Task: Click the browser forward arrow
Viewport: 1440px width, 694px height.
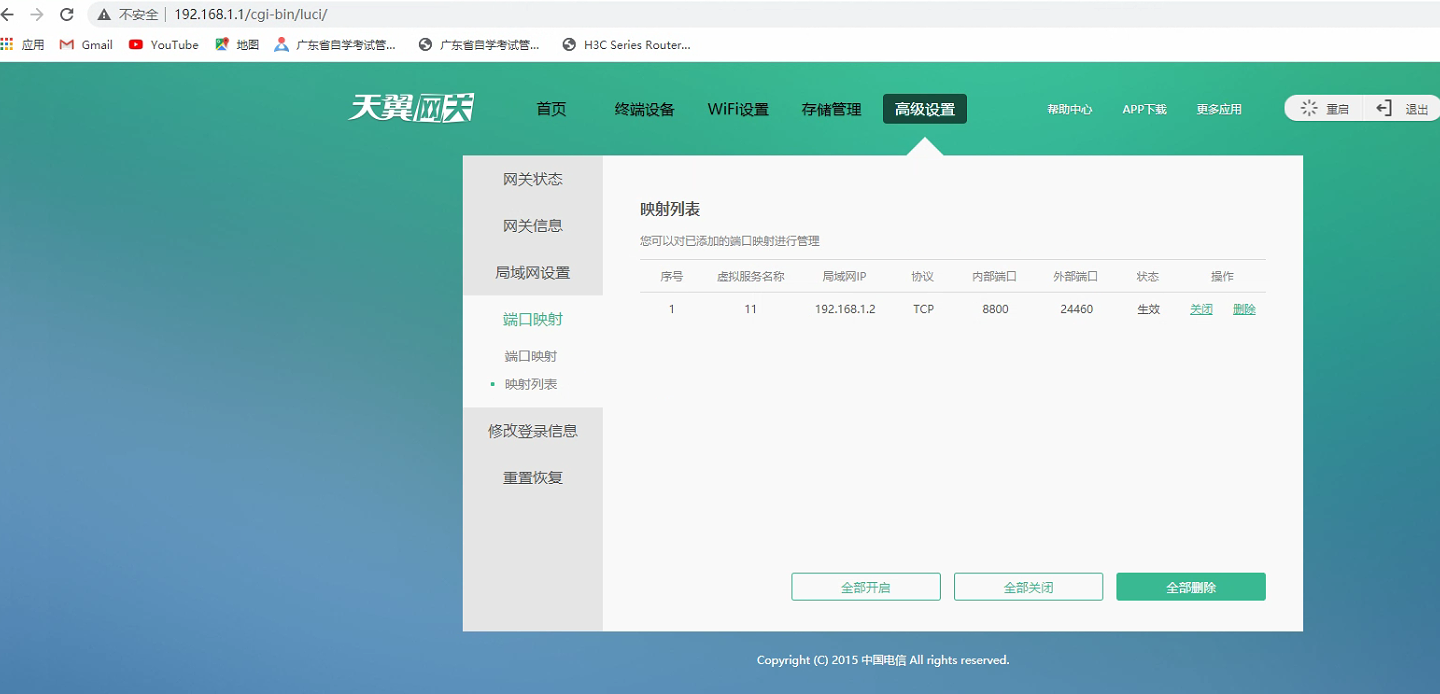Action: click(x=37, y=14)
